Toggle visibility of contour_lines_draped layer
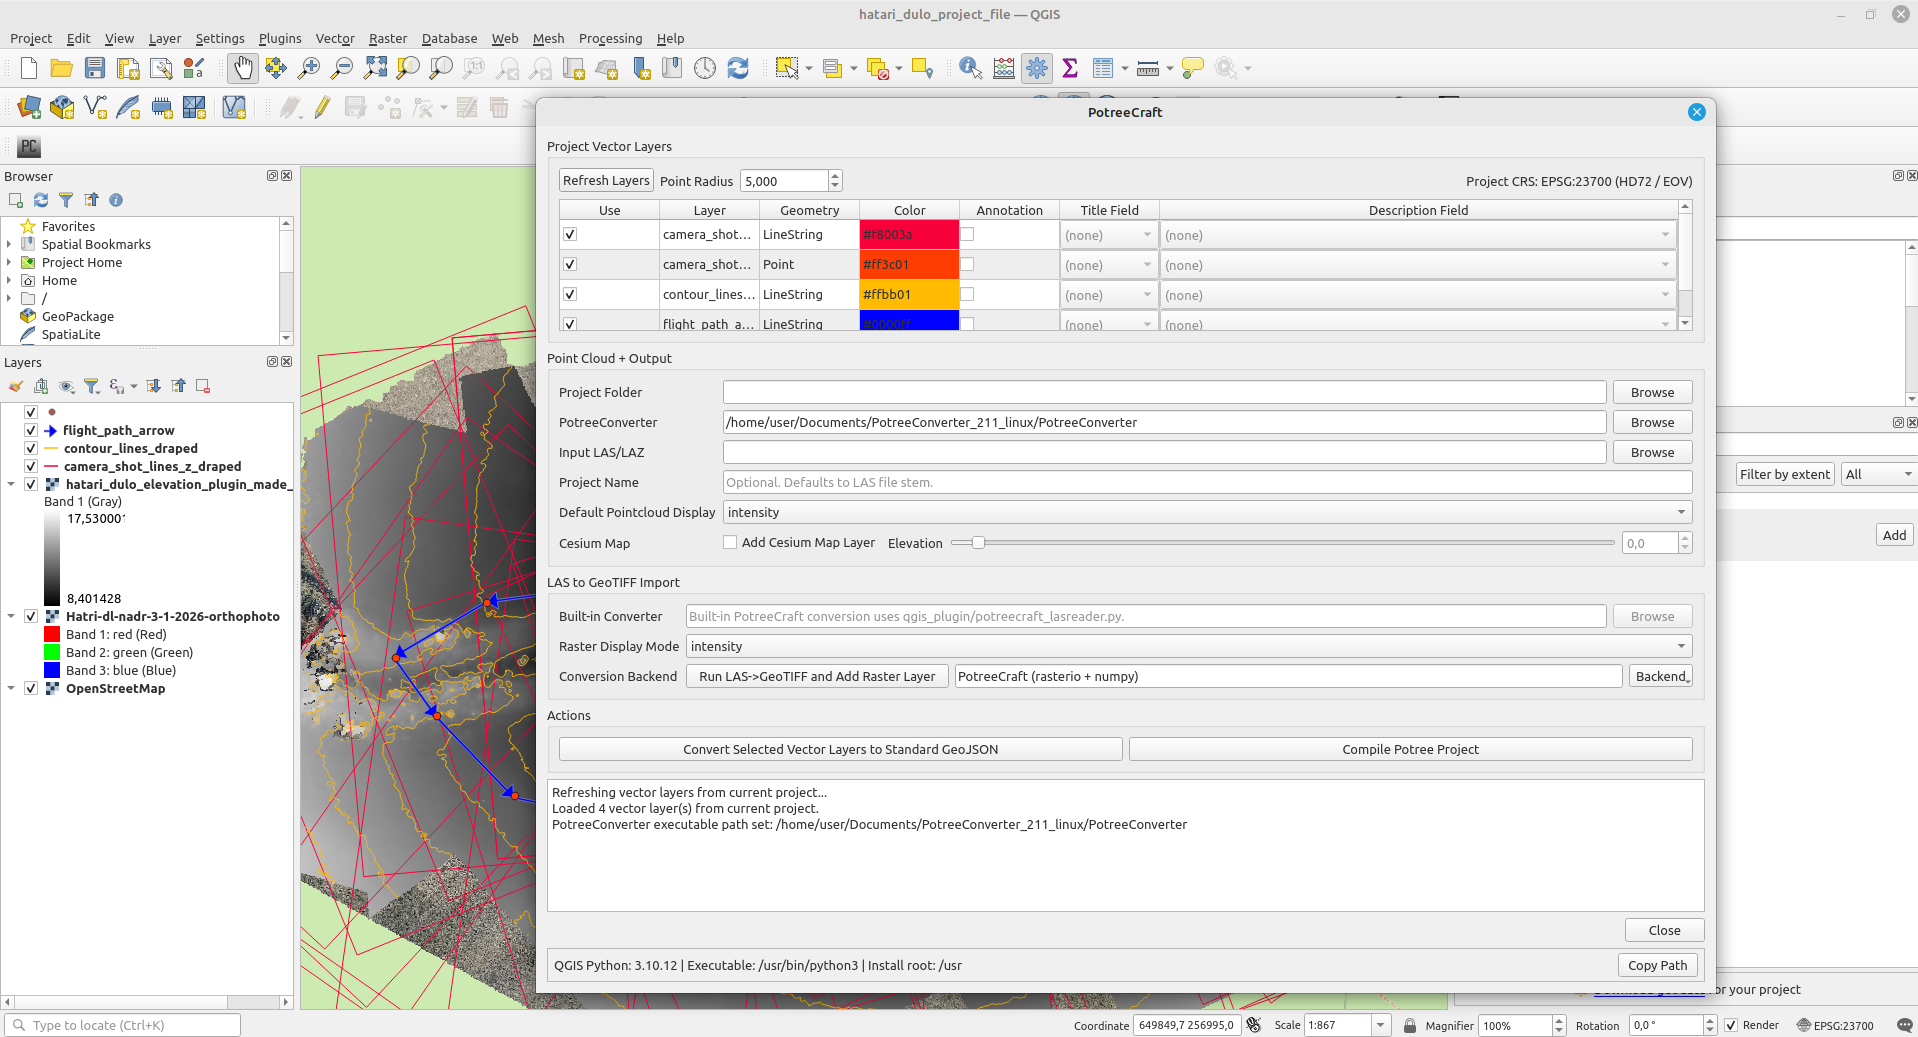The height and width of the screenshot is (1037, 1918). pos(31,448)
